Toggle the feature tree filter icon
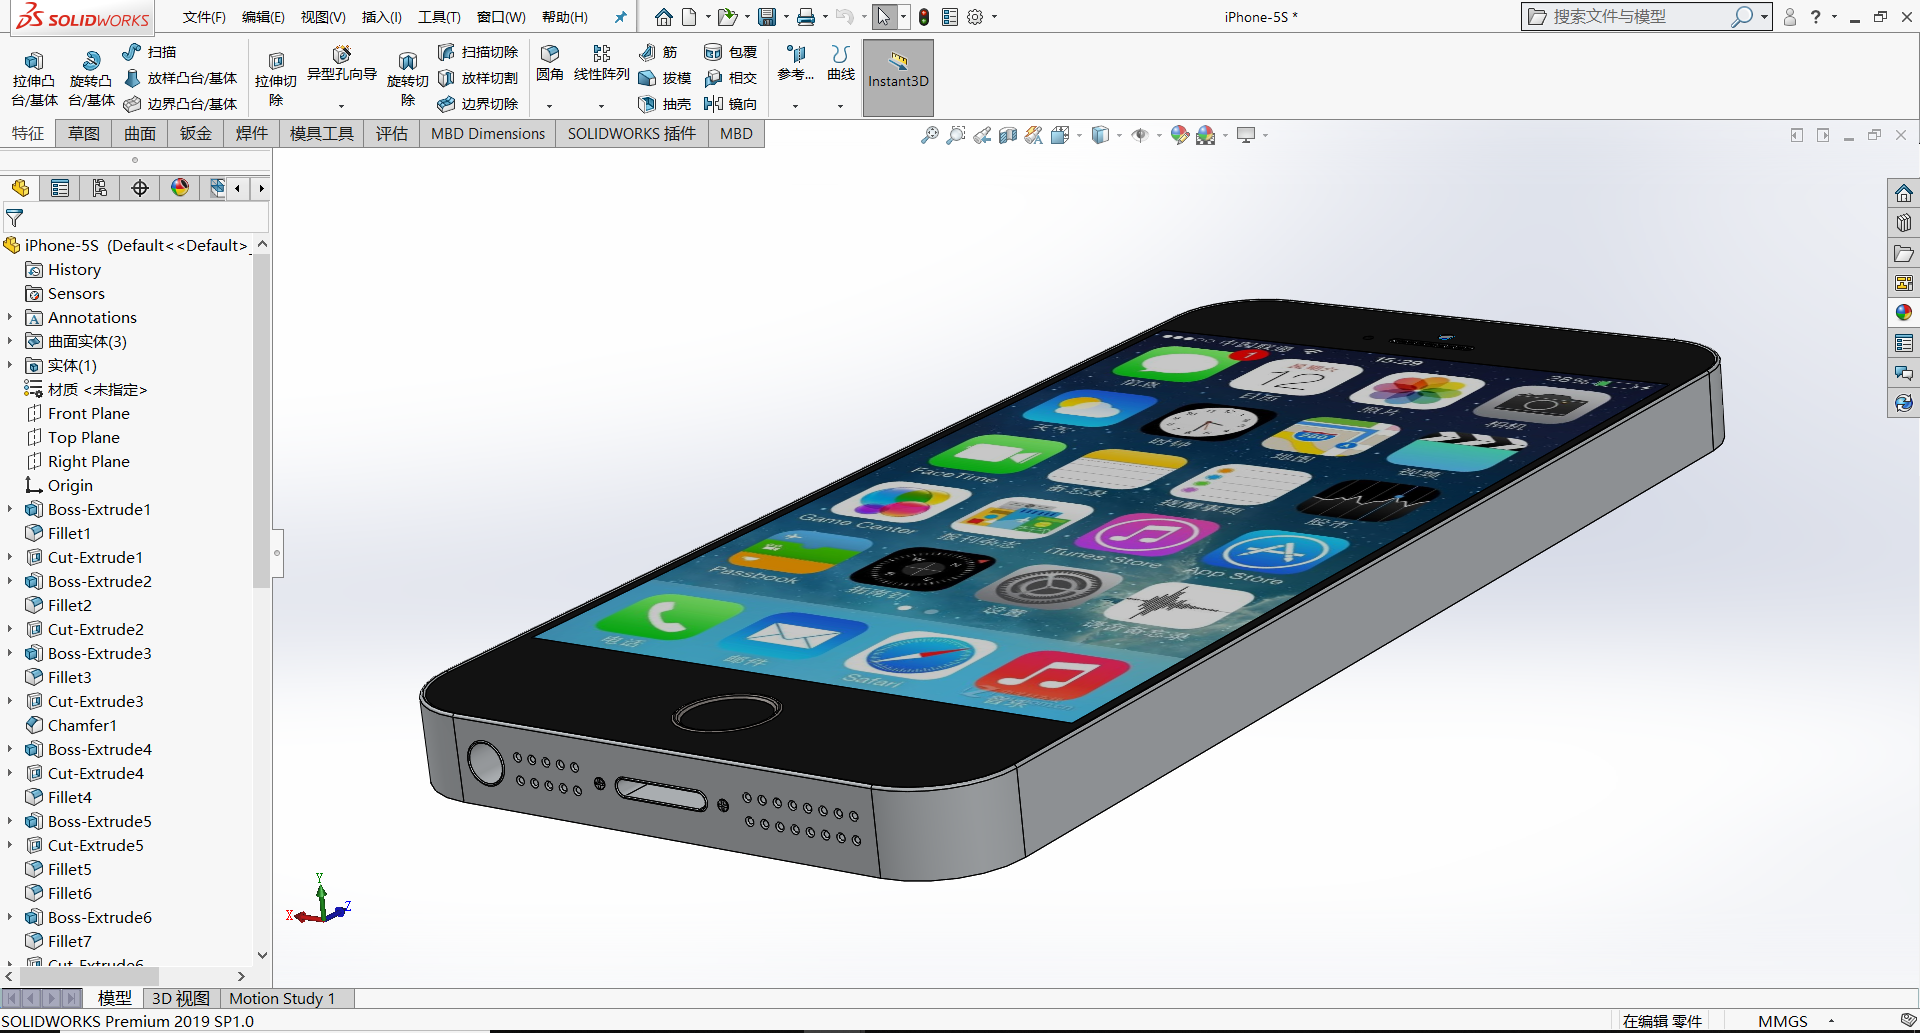Screen dimensions: 1920x1033 click(15, 217)
